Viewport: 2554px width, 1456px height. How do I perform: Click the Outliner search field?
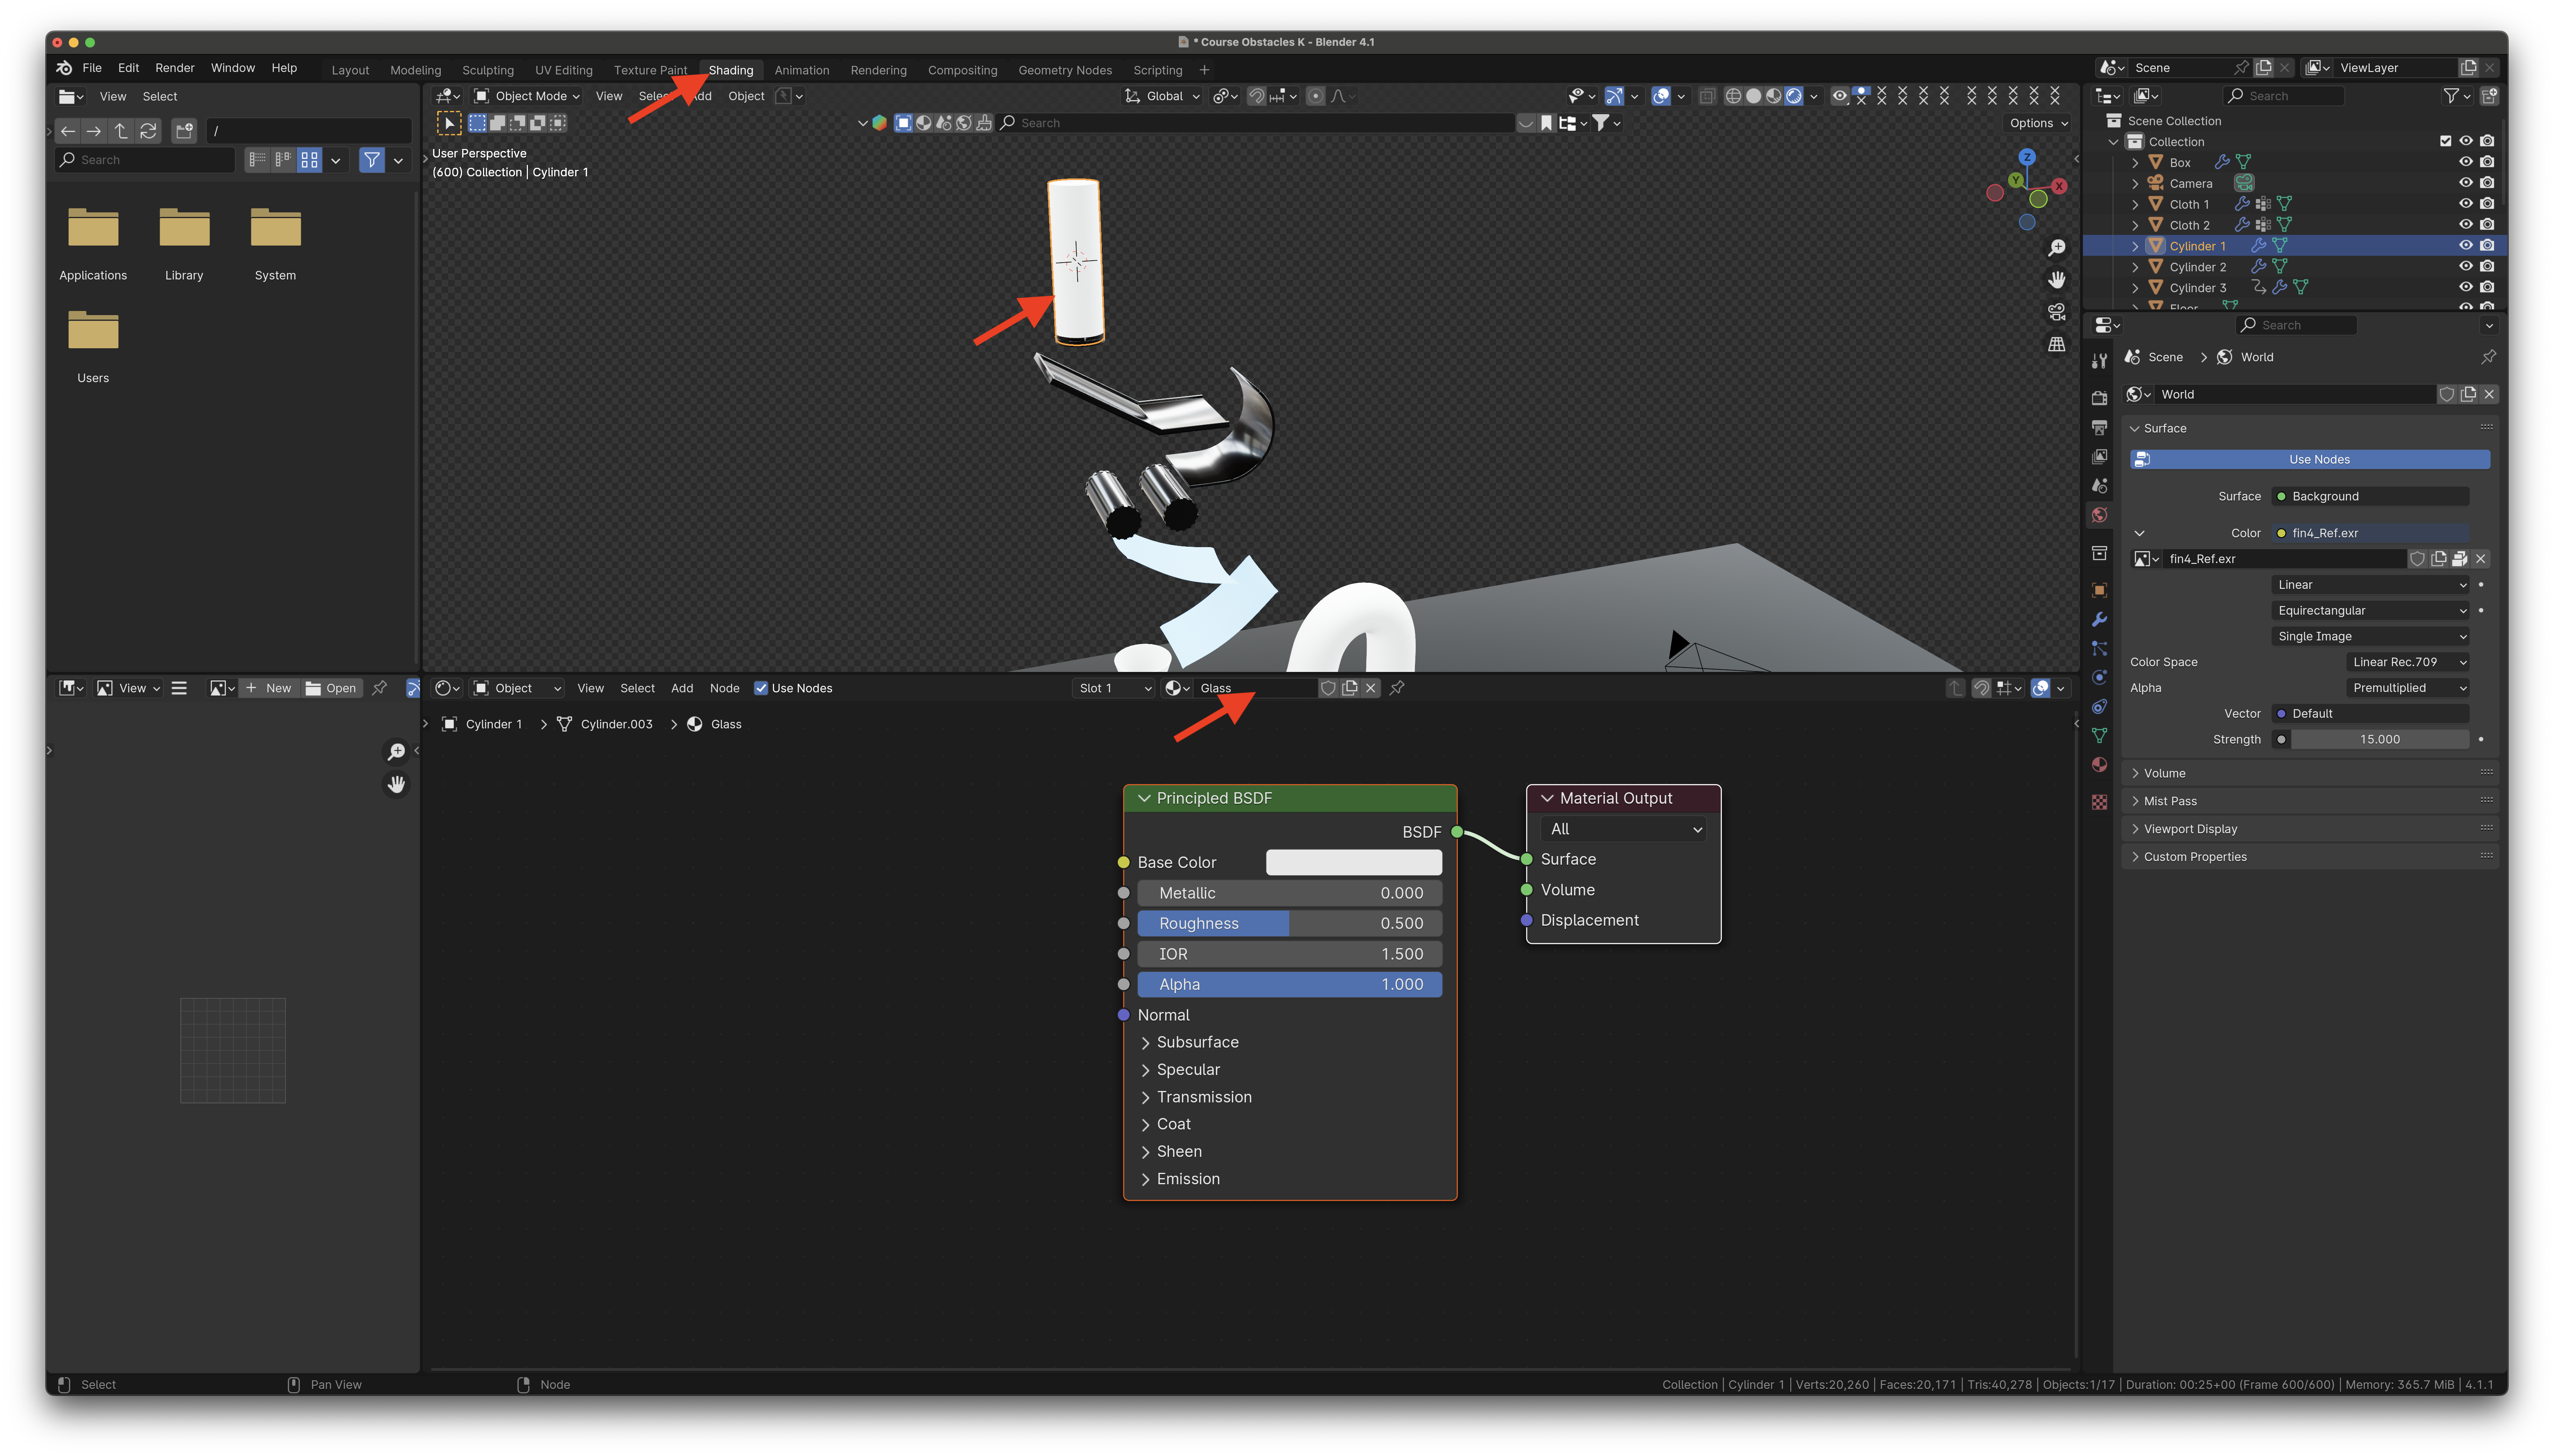tap(2283, 96)
